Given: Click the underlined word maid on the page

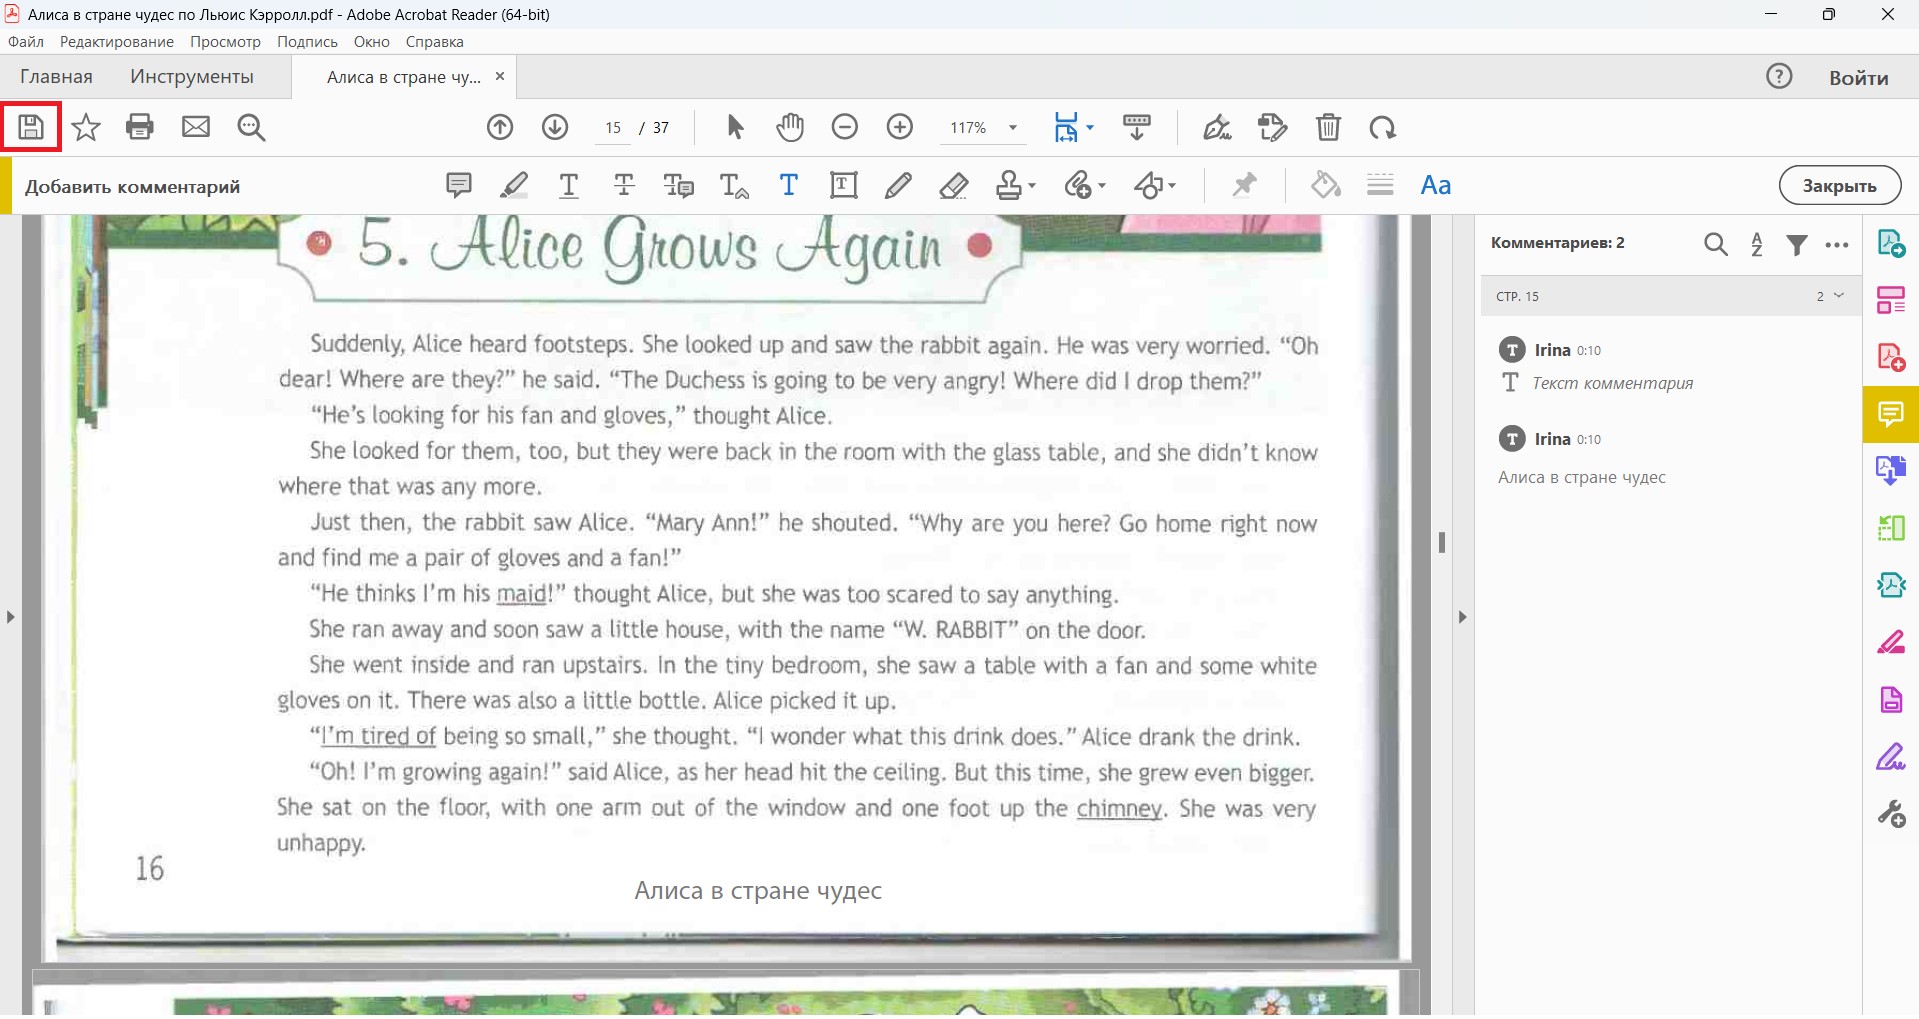Looking at the screenshot, I should [x=522, y=594].
